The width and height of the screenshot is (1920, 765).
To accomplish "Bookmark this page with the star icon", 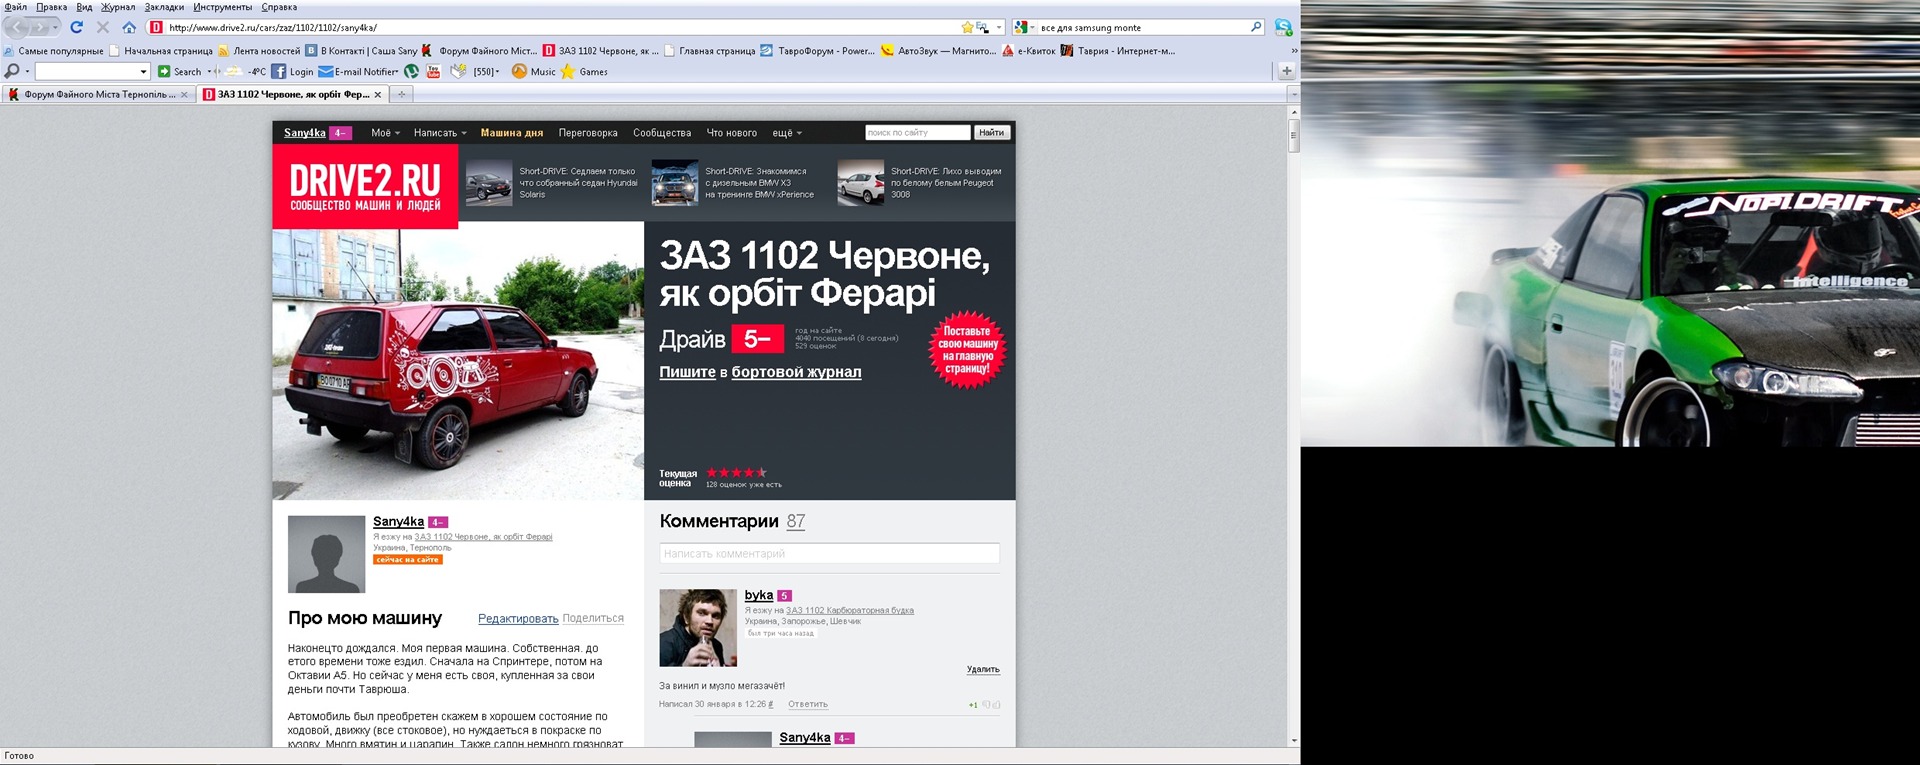I will click(967, 28).
